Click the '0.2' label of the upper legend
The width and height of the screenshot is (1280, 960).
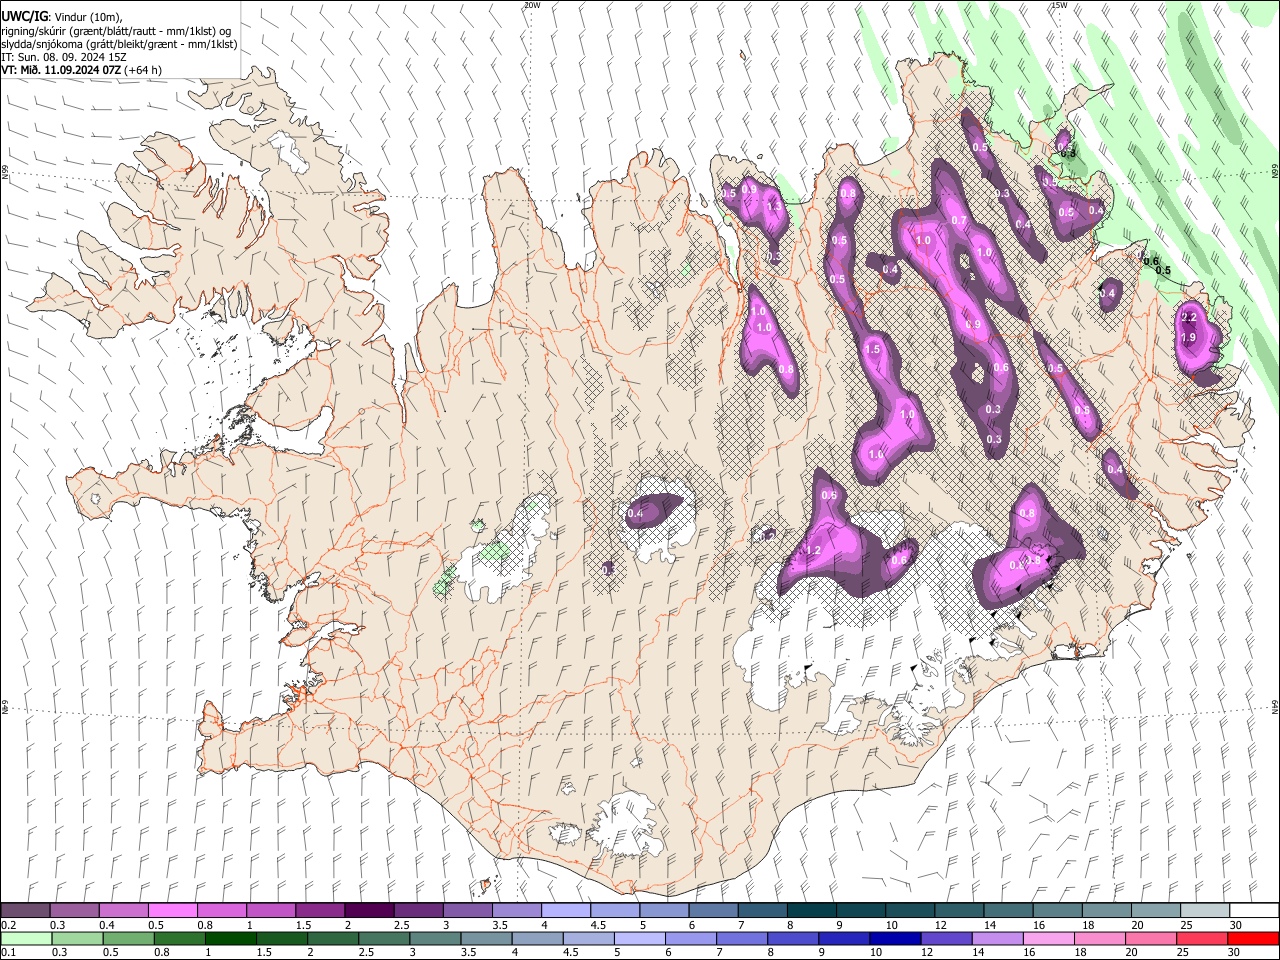(9, 925)
